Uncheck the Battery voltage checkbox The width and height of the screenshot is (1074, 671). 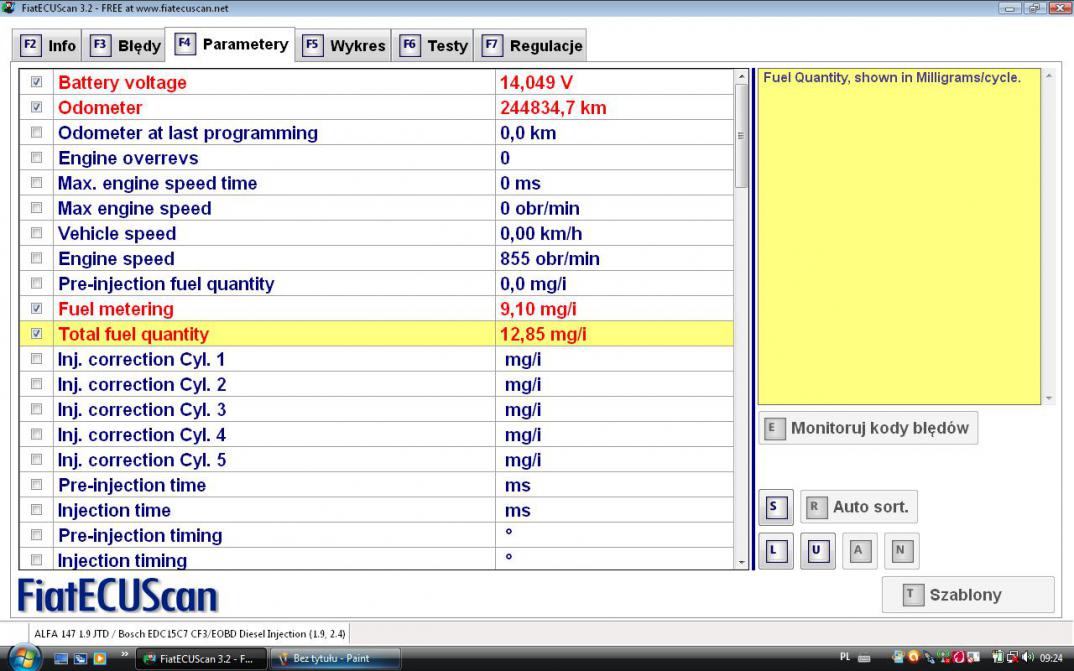tap(37, 83)
